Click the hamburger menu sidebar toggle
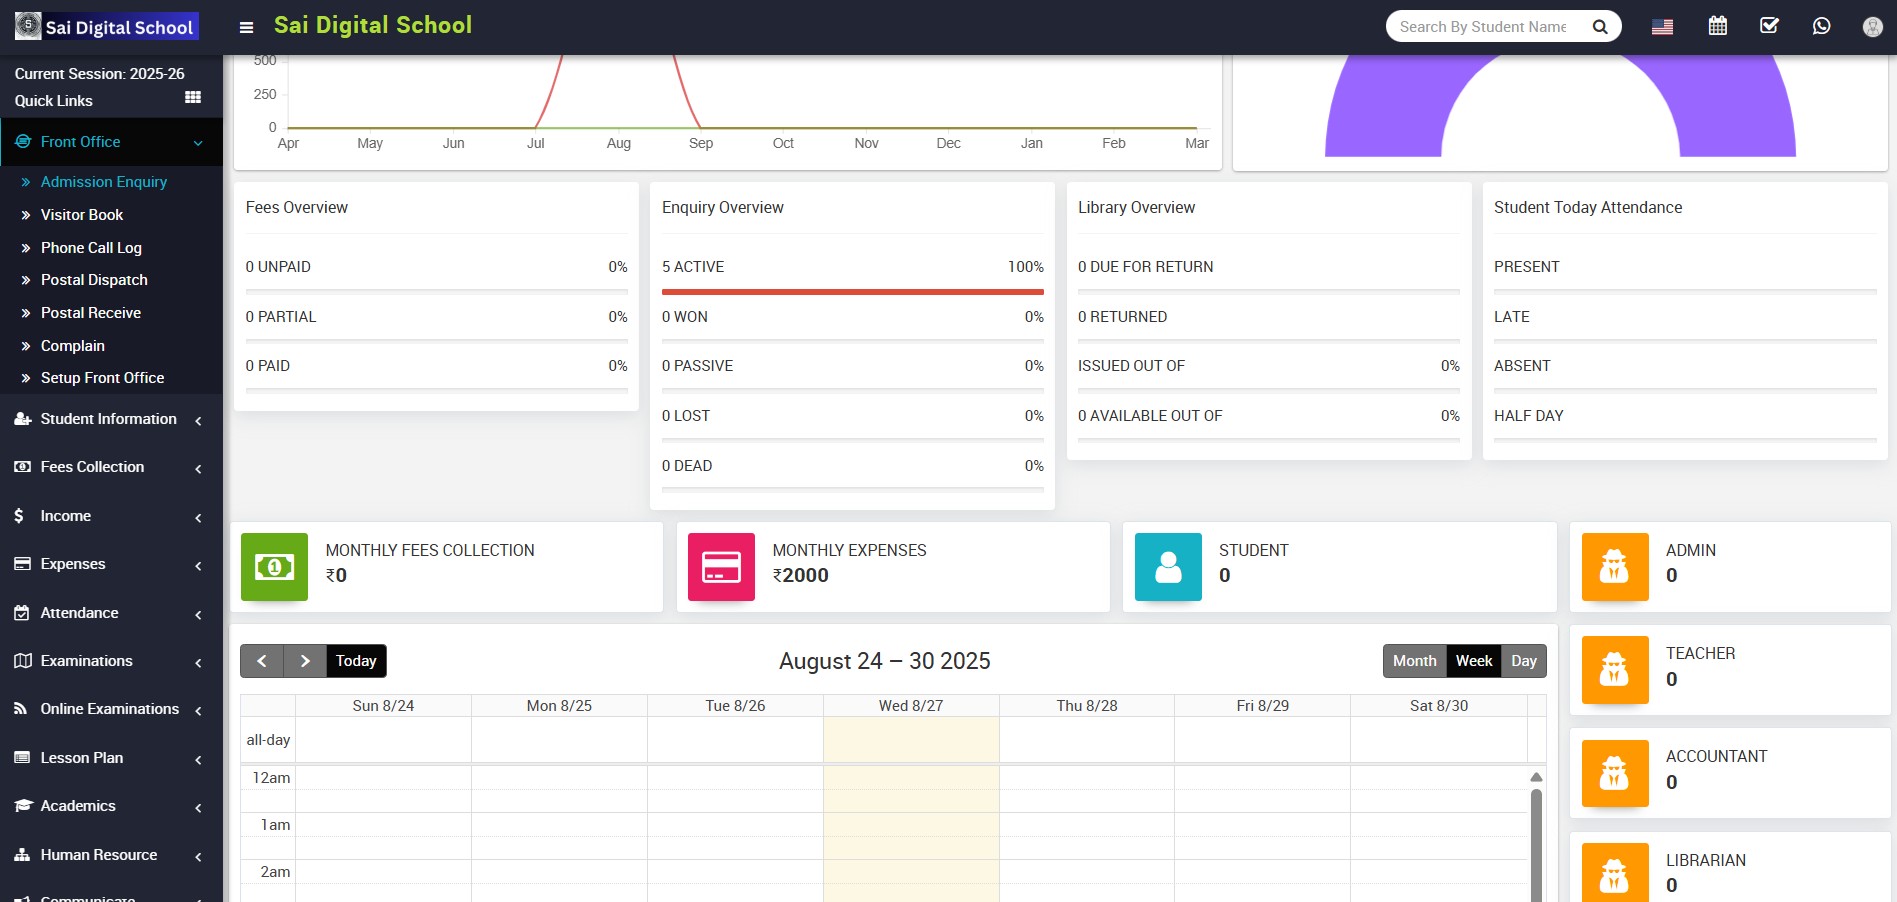Screen dimensions: 1897x902 (246, 27)
